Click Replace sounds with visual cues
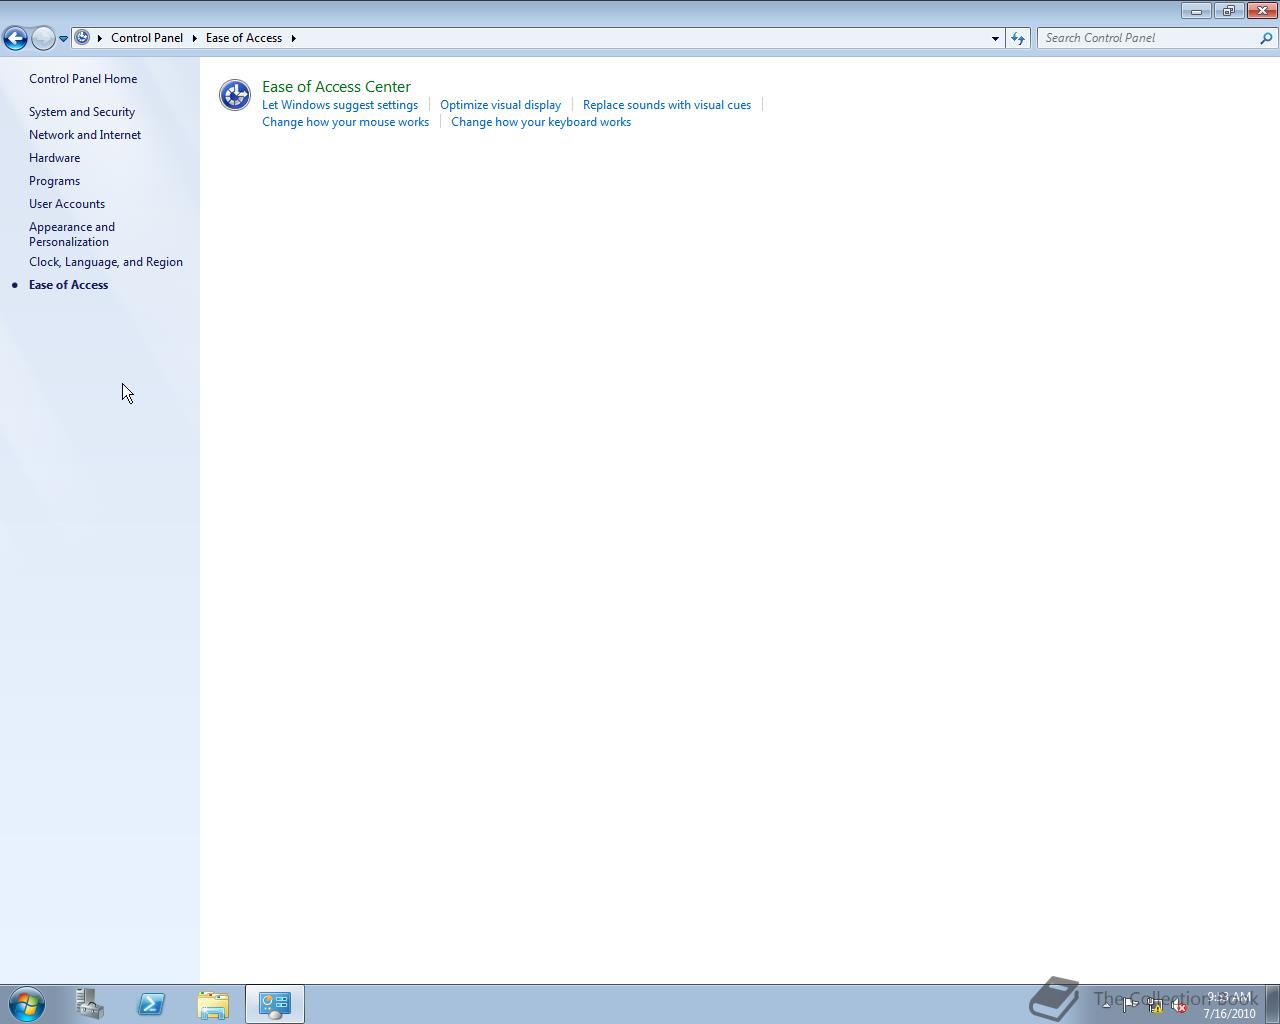The width and height of the screenshot is (1280, 1024). [667, 105]
